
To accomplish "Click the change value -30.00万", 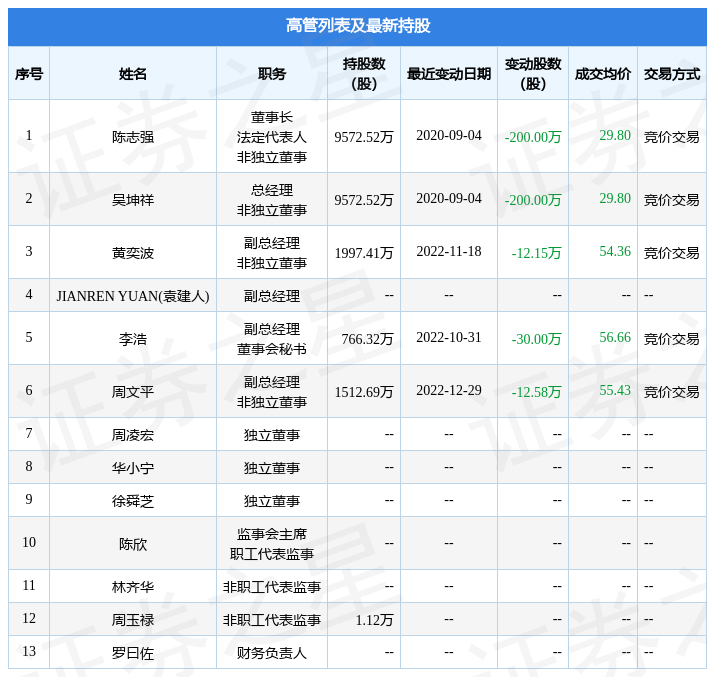I will (x=536, y=339).
